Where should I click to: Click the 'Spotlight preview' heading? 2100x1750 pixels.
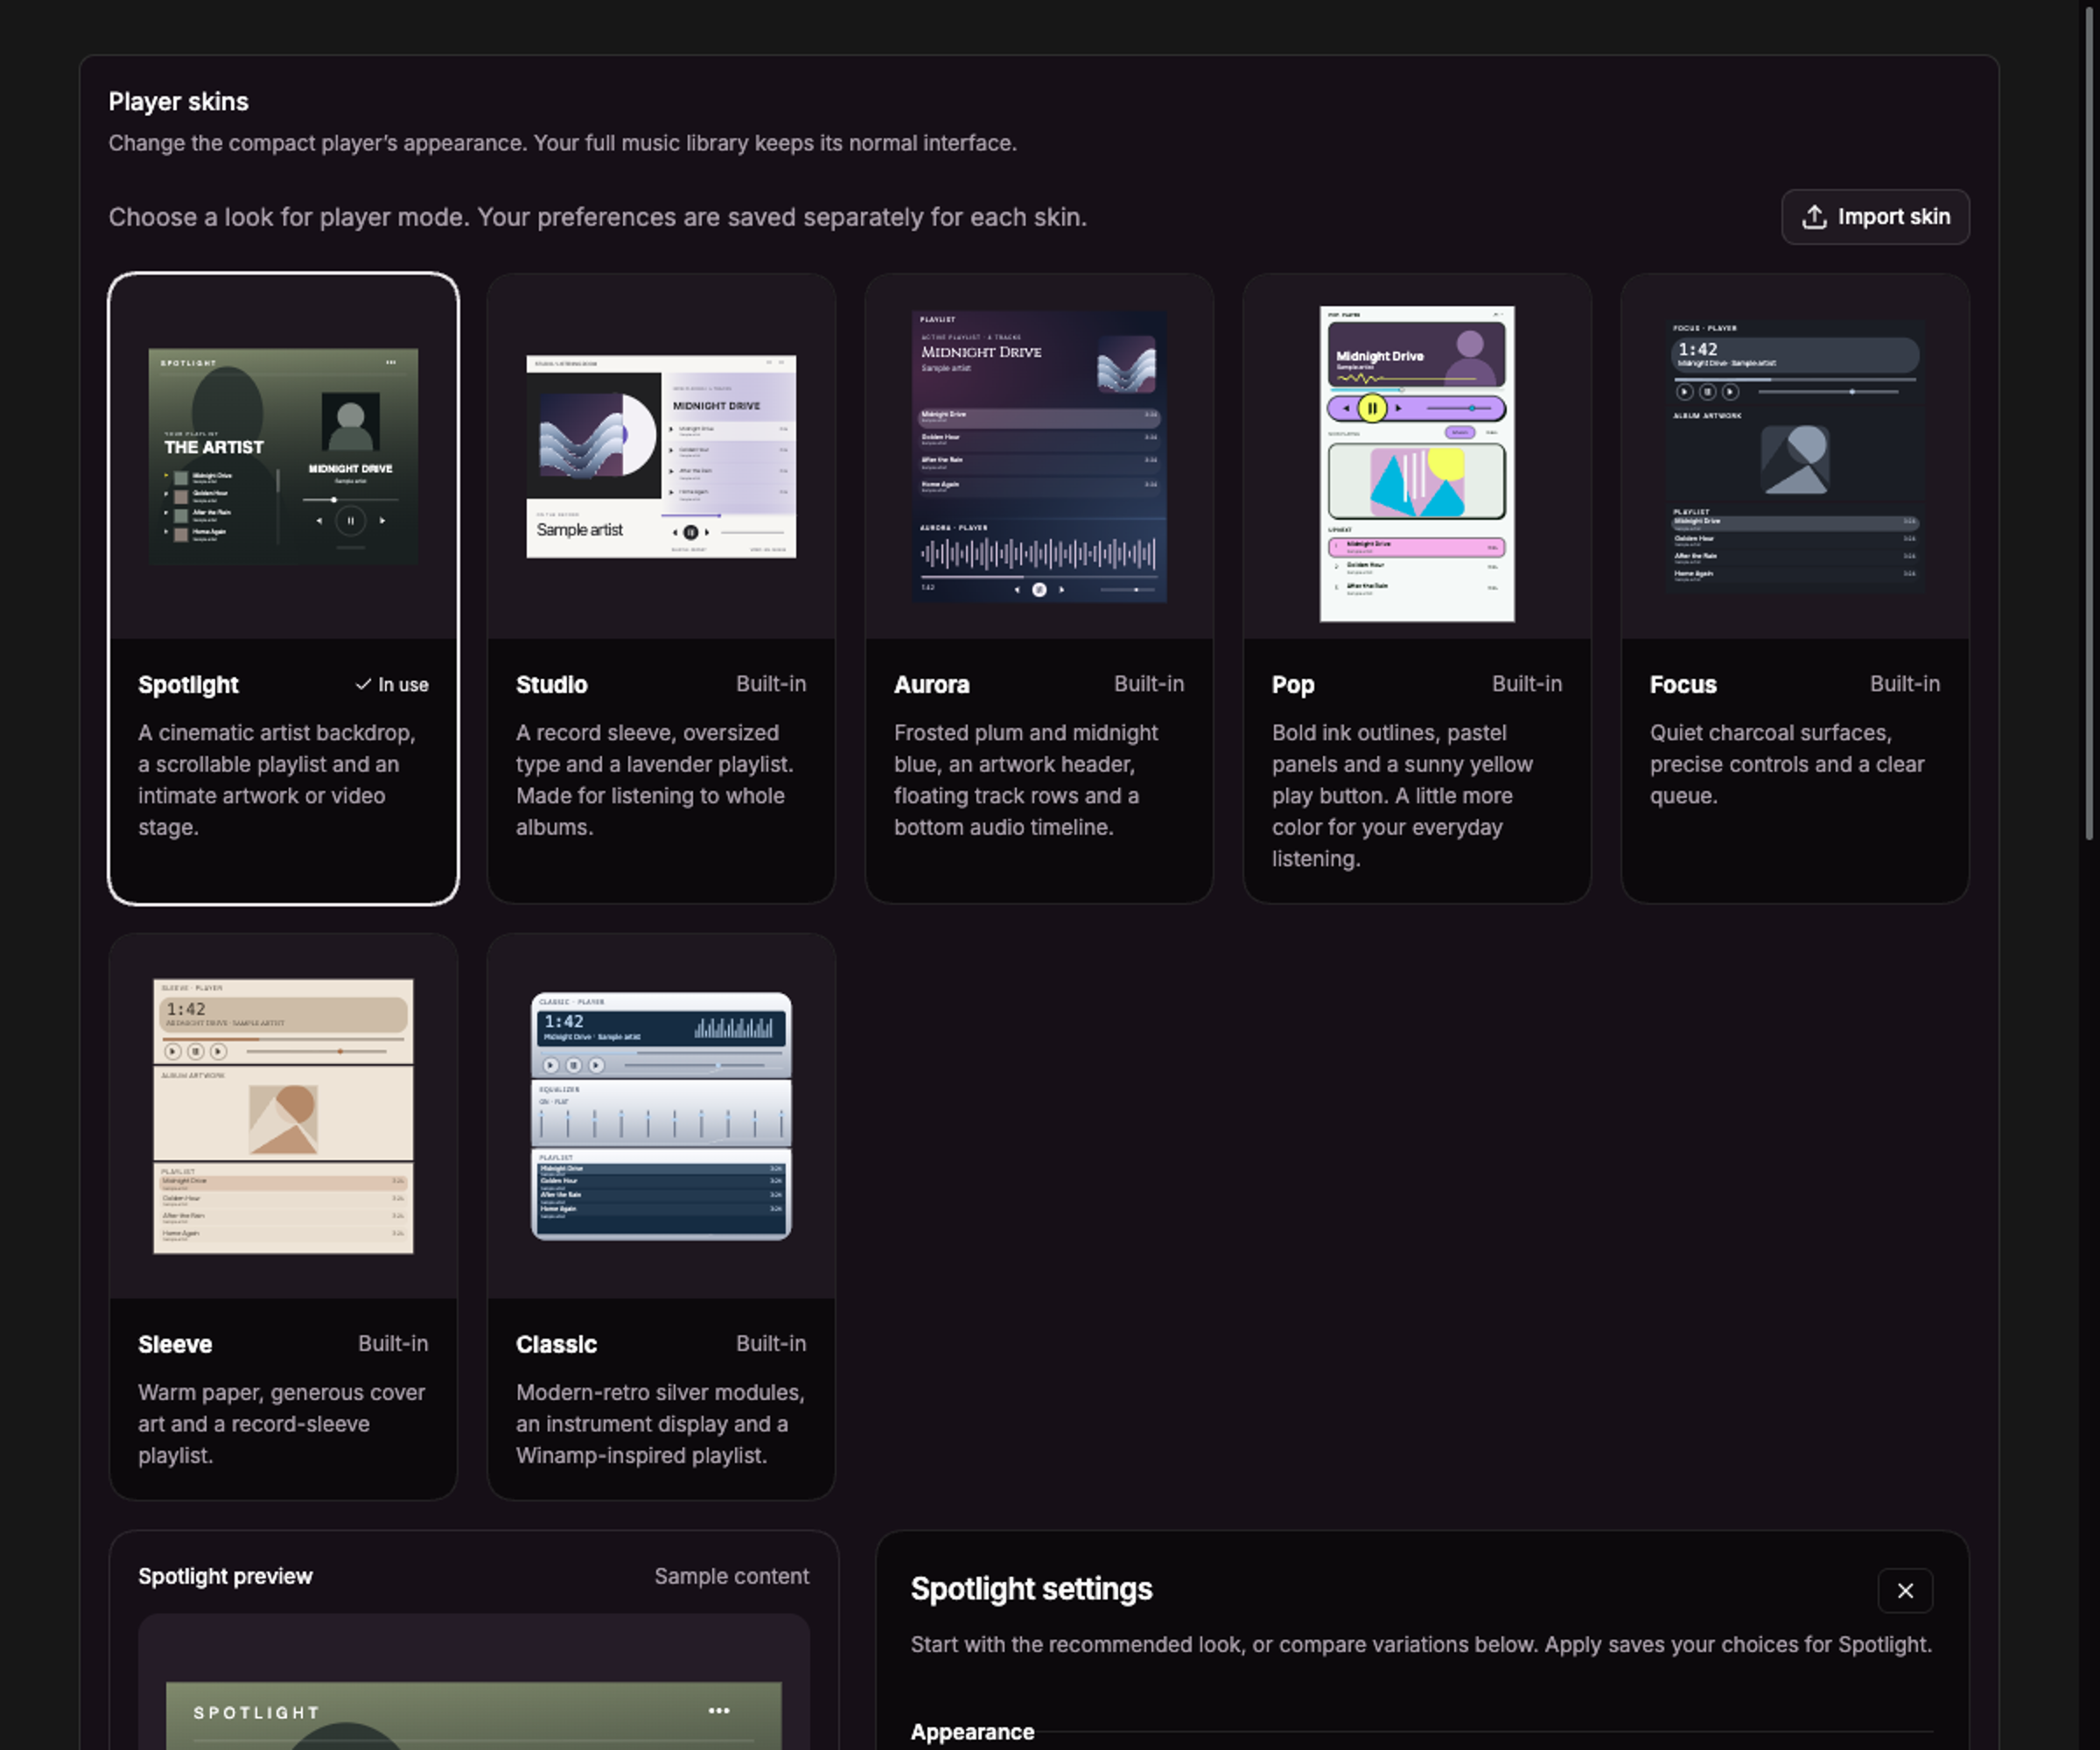[x=225, y=1576]
